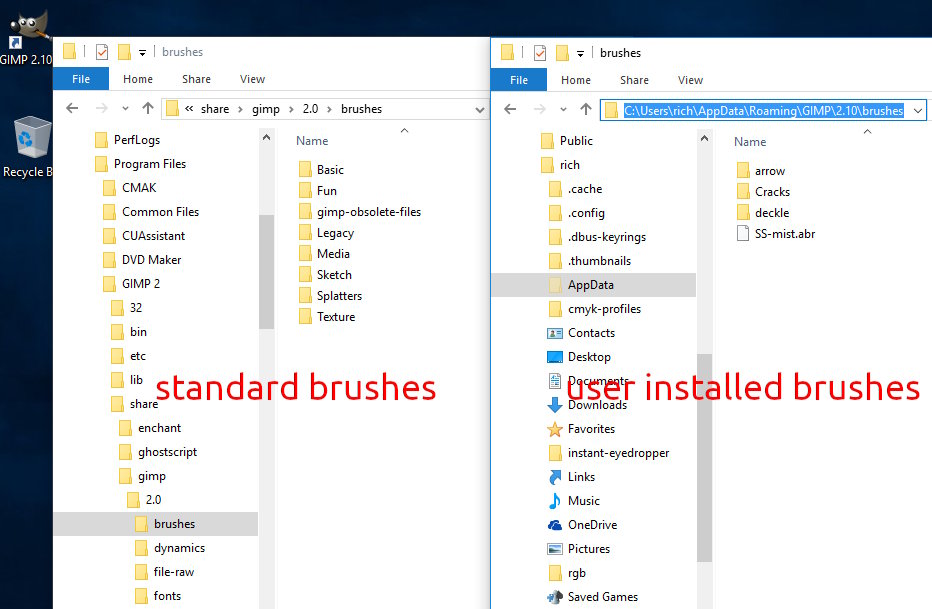Go up one level in left window
Image resolution: width=932 pixels, height=609 pixels.
pyautogui.click(x=148, y=108)
